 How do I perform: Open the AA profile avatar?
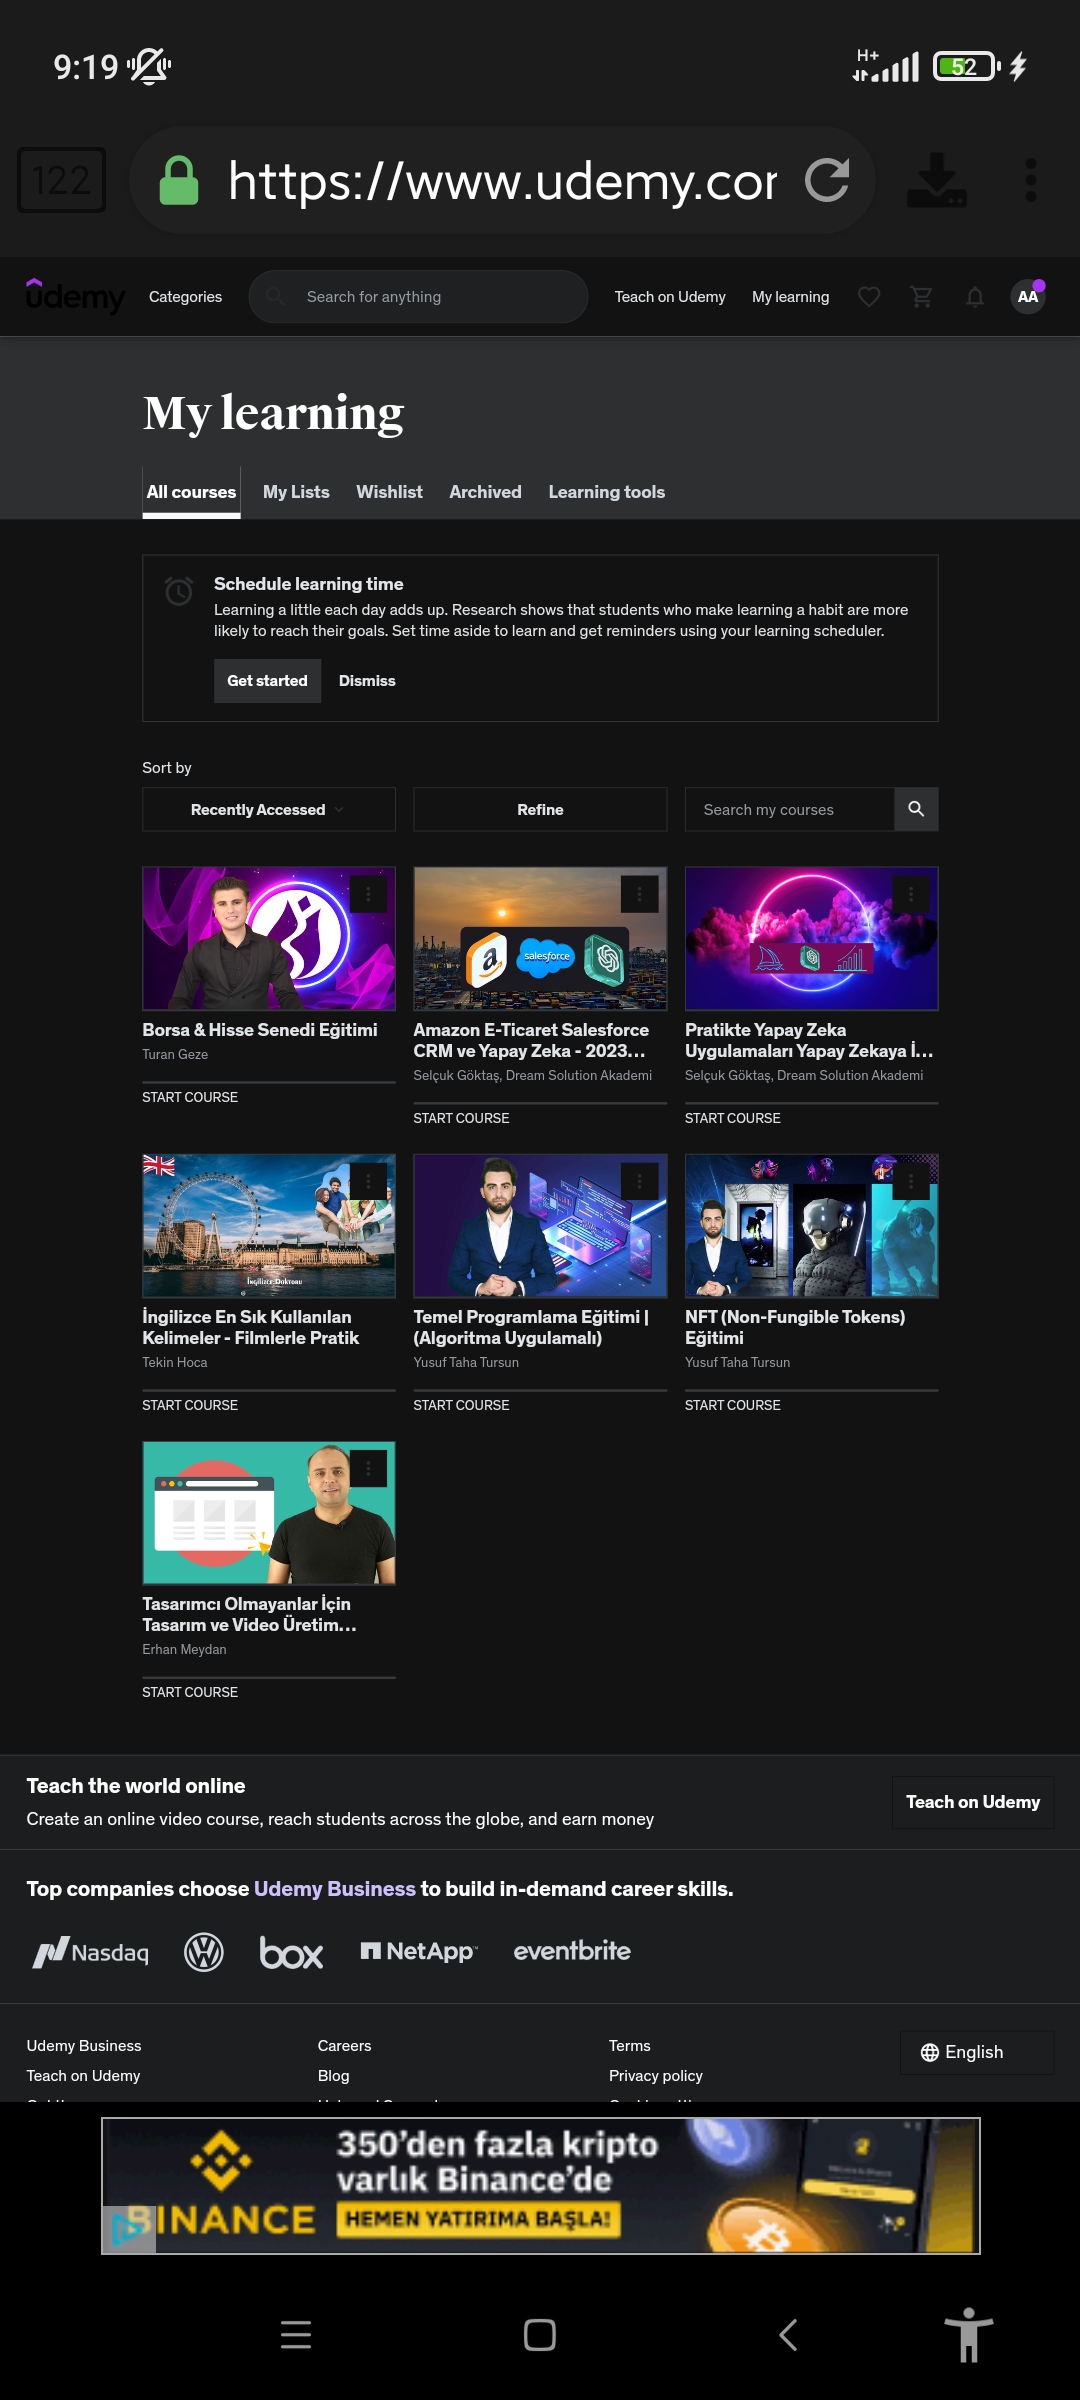(1028, 297)
